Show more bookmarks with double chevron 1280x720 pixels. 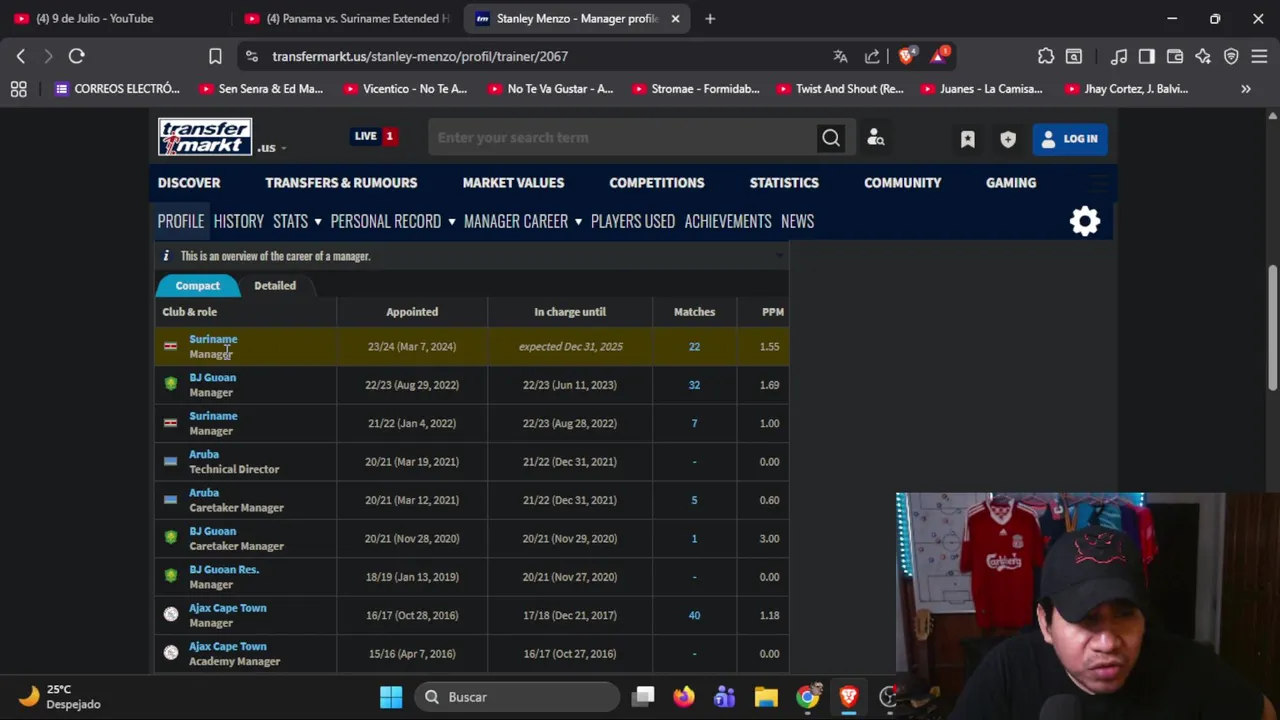(1246, 89)
